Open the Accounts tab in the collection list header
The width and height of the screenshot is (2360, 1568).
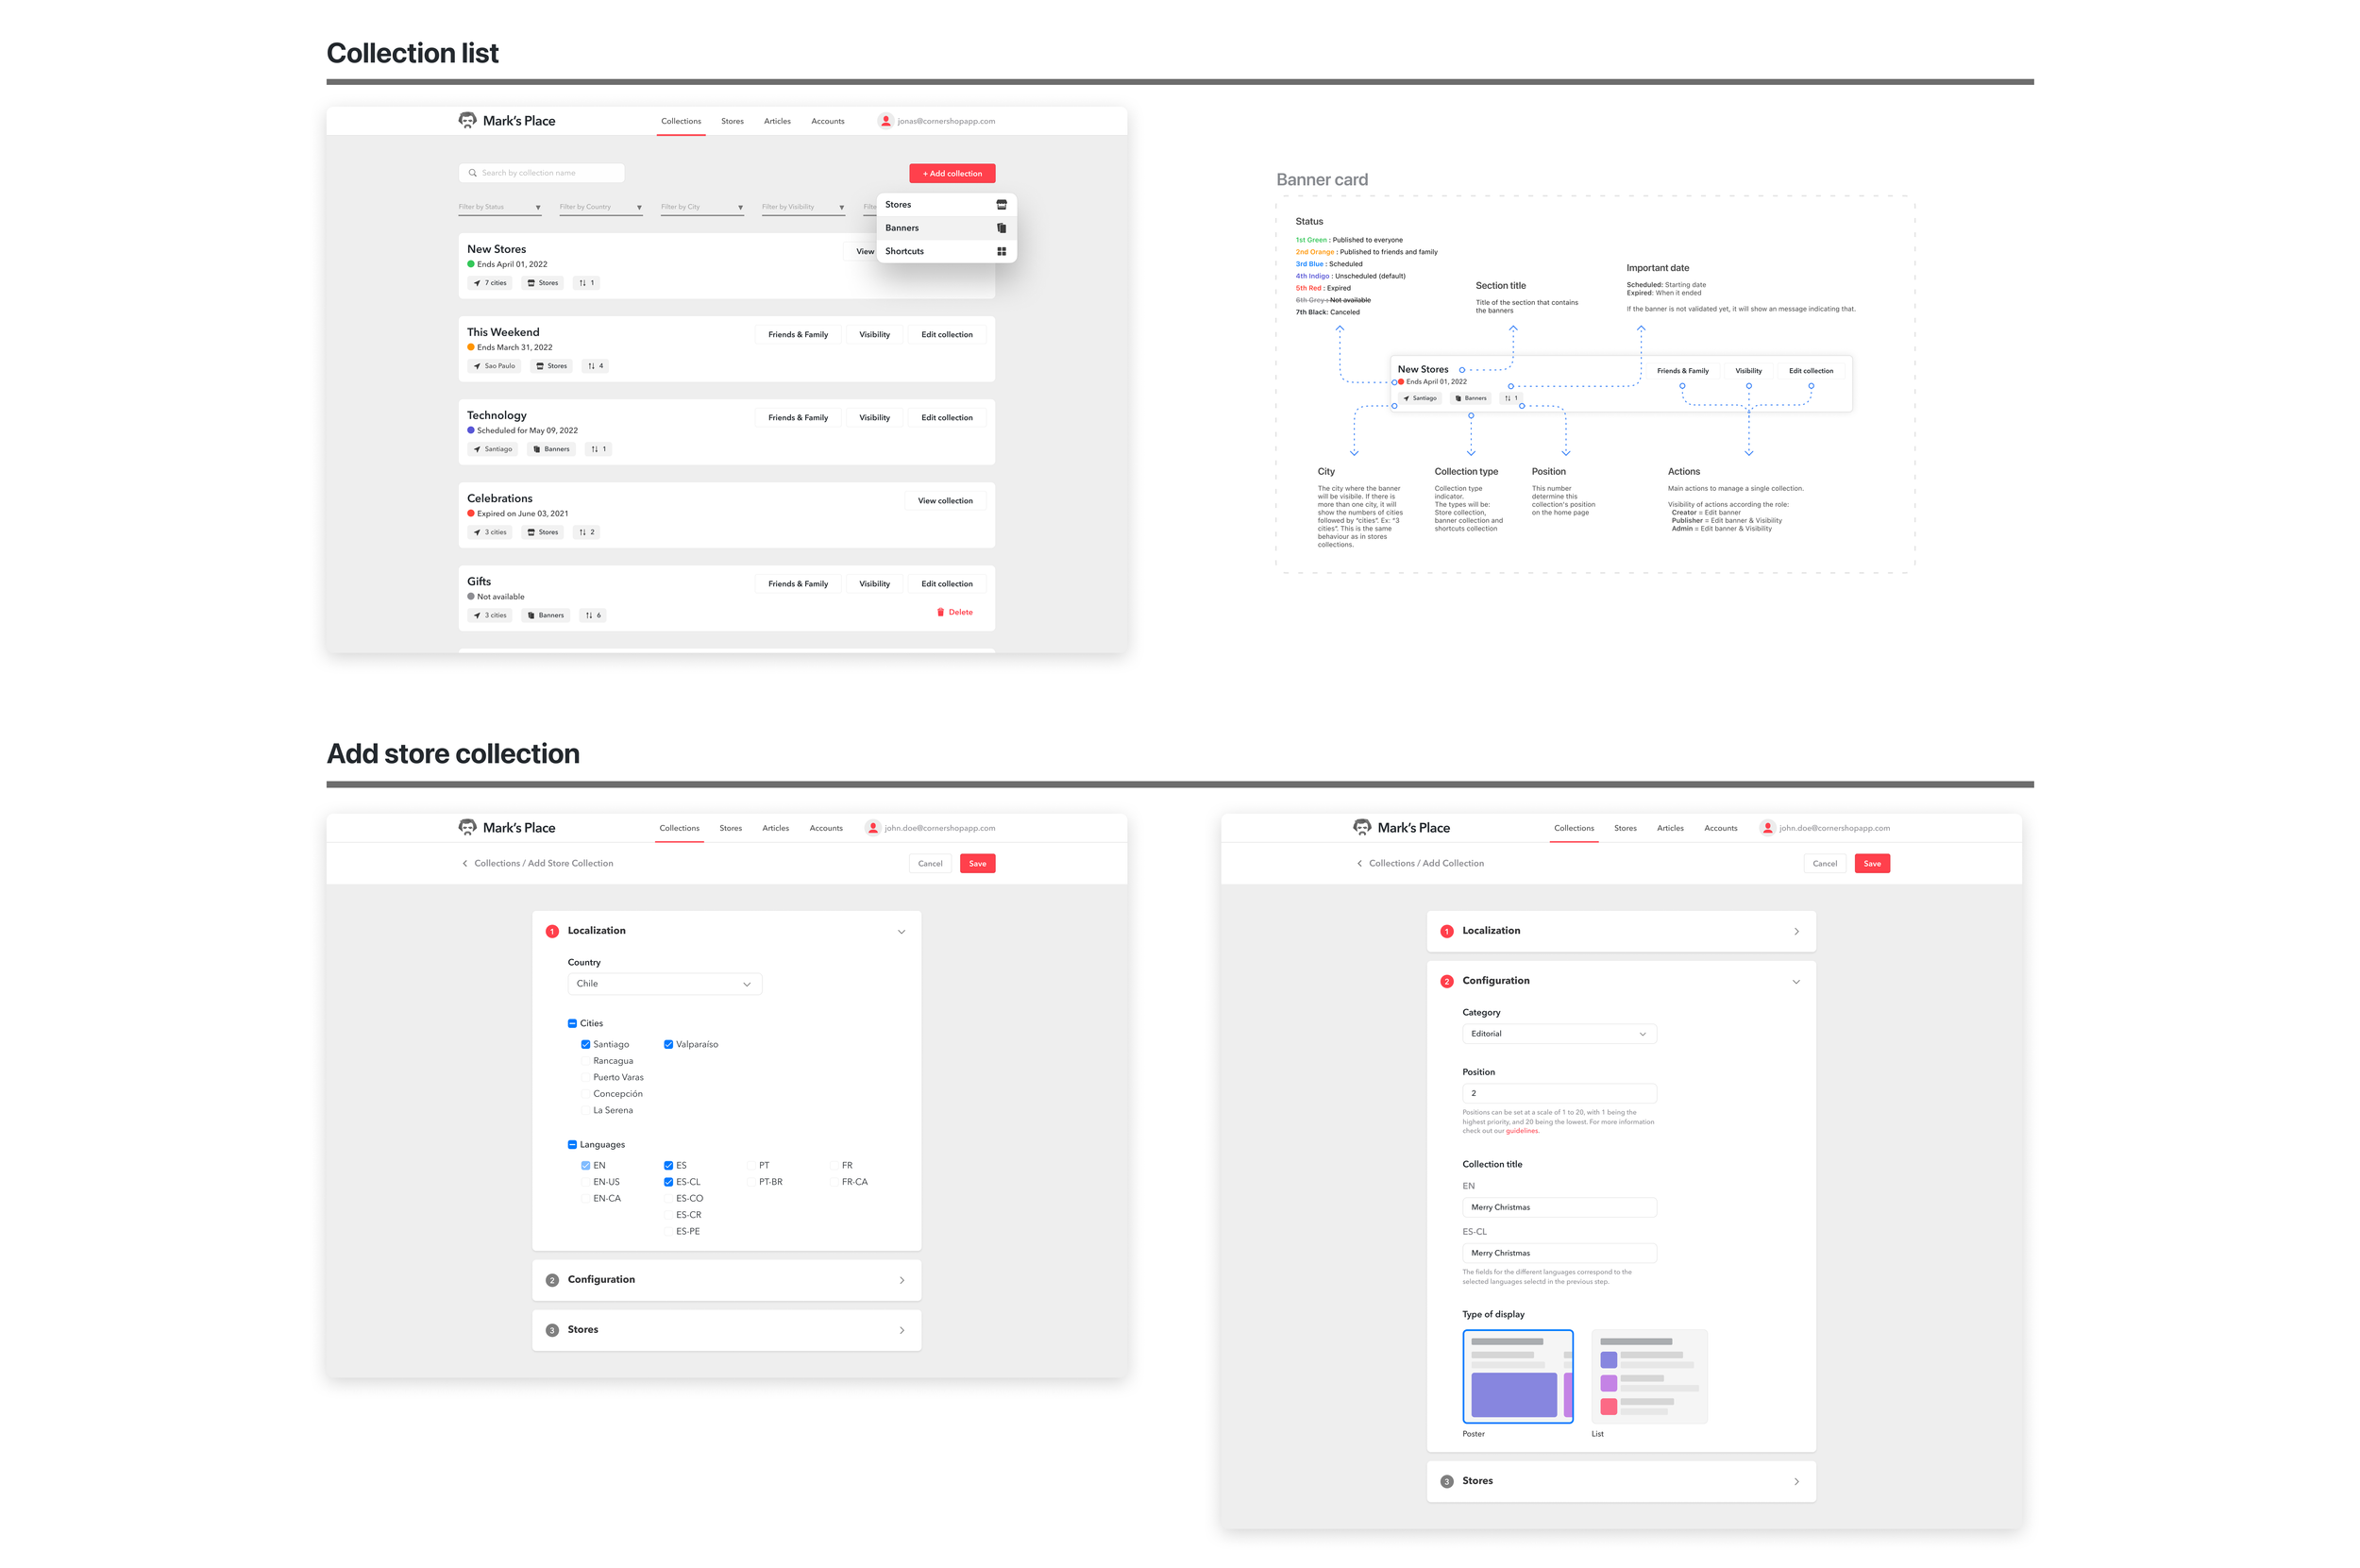coord(827,121)
